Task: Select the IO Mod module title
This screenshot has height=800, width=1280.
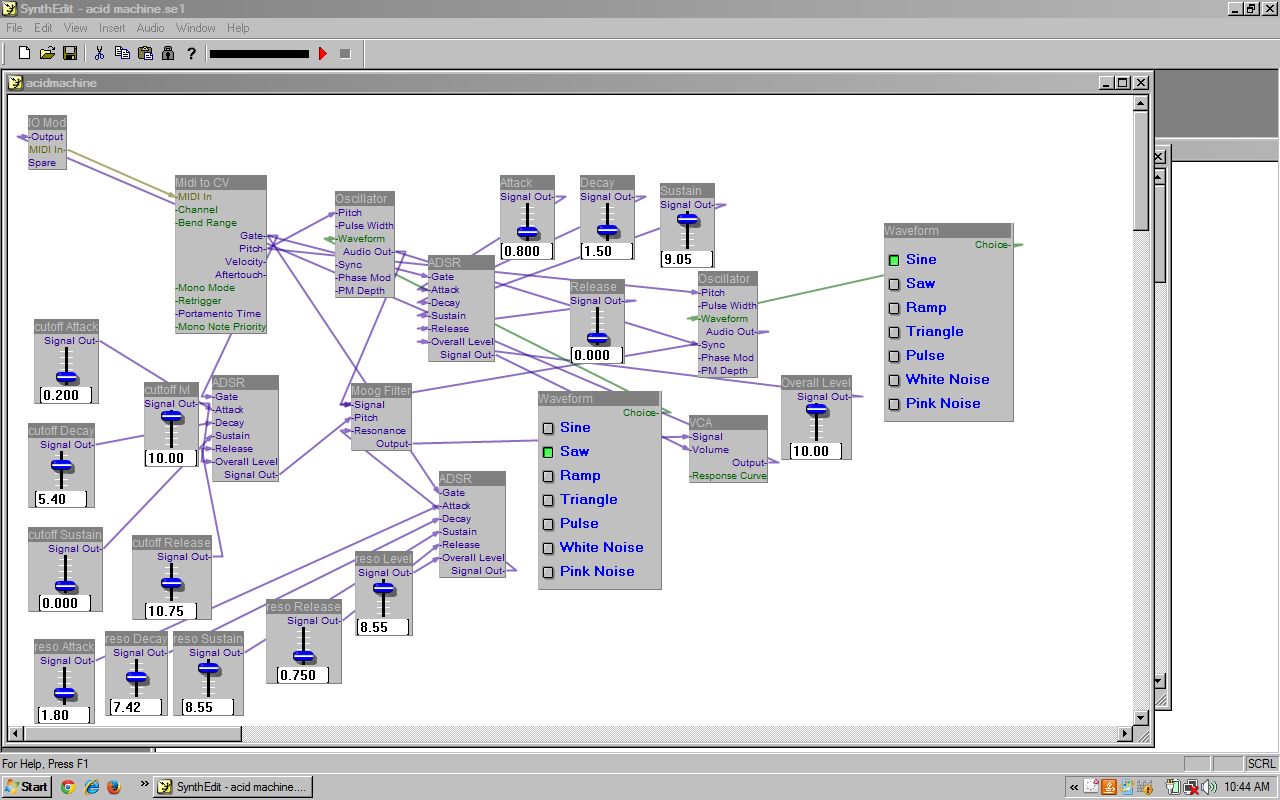Action: pos(47,123)
